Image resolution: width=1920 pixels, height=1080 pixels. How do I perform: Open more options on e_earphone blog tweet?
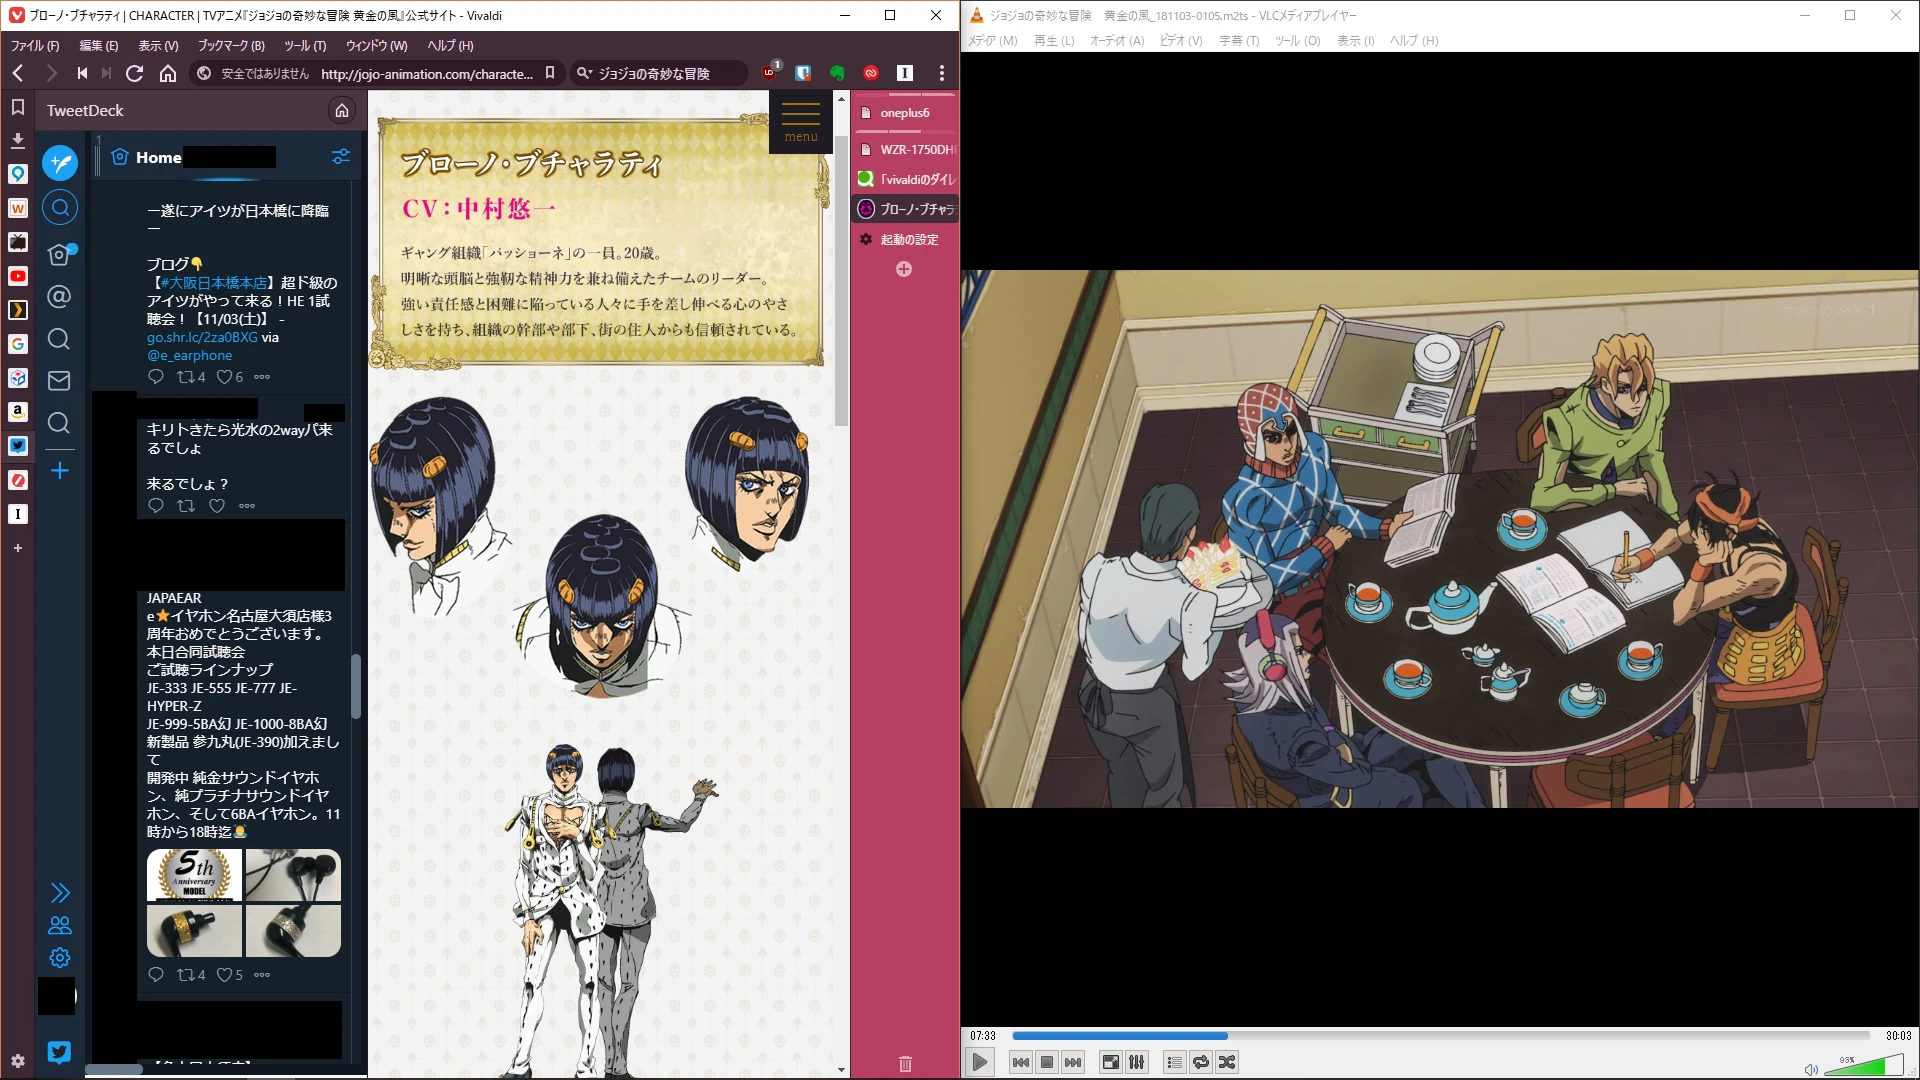[262, 377]
